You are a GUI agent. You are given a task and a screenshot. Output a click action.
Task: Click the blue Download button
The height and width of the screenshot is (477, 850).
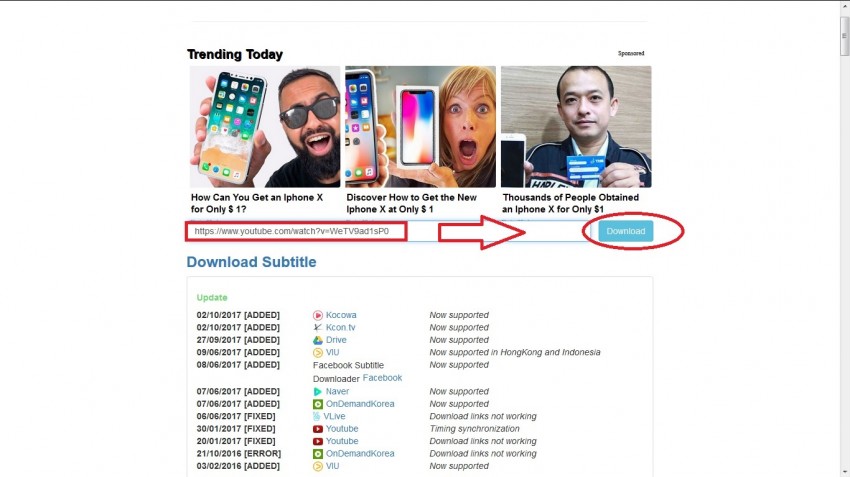[x=626, y=231]
